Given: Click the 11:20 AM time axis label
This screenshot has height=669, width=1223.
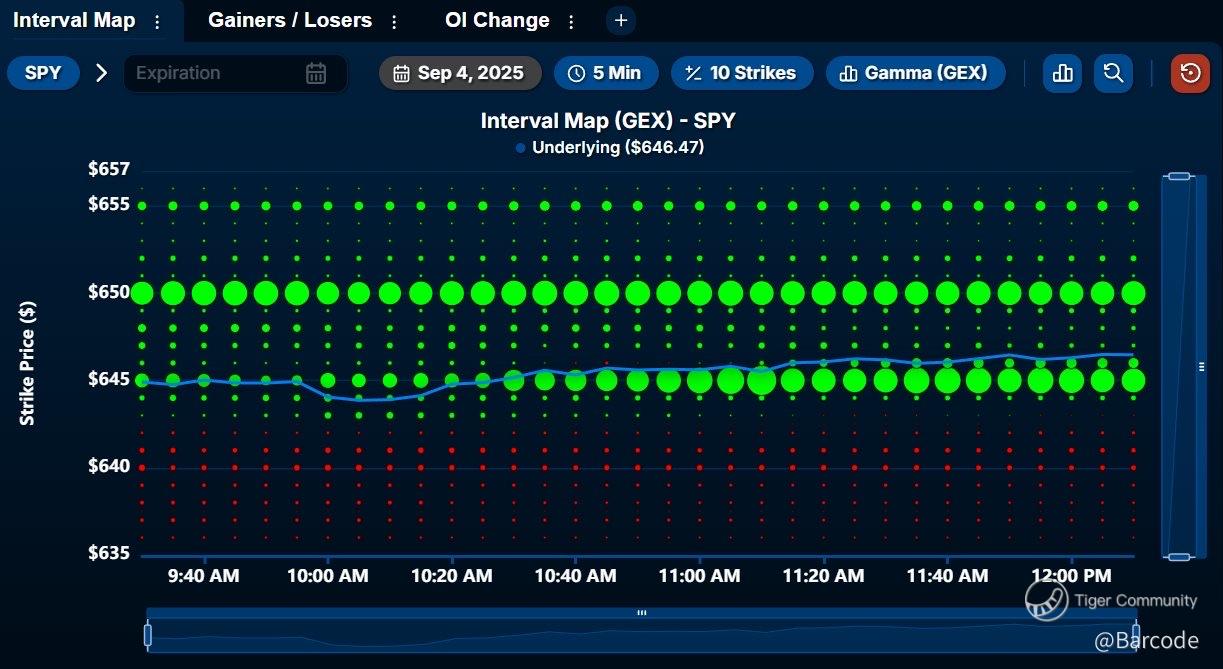Looking at the screenshot, I should pyautogui.click(x=823, y=575).
